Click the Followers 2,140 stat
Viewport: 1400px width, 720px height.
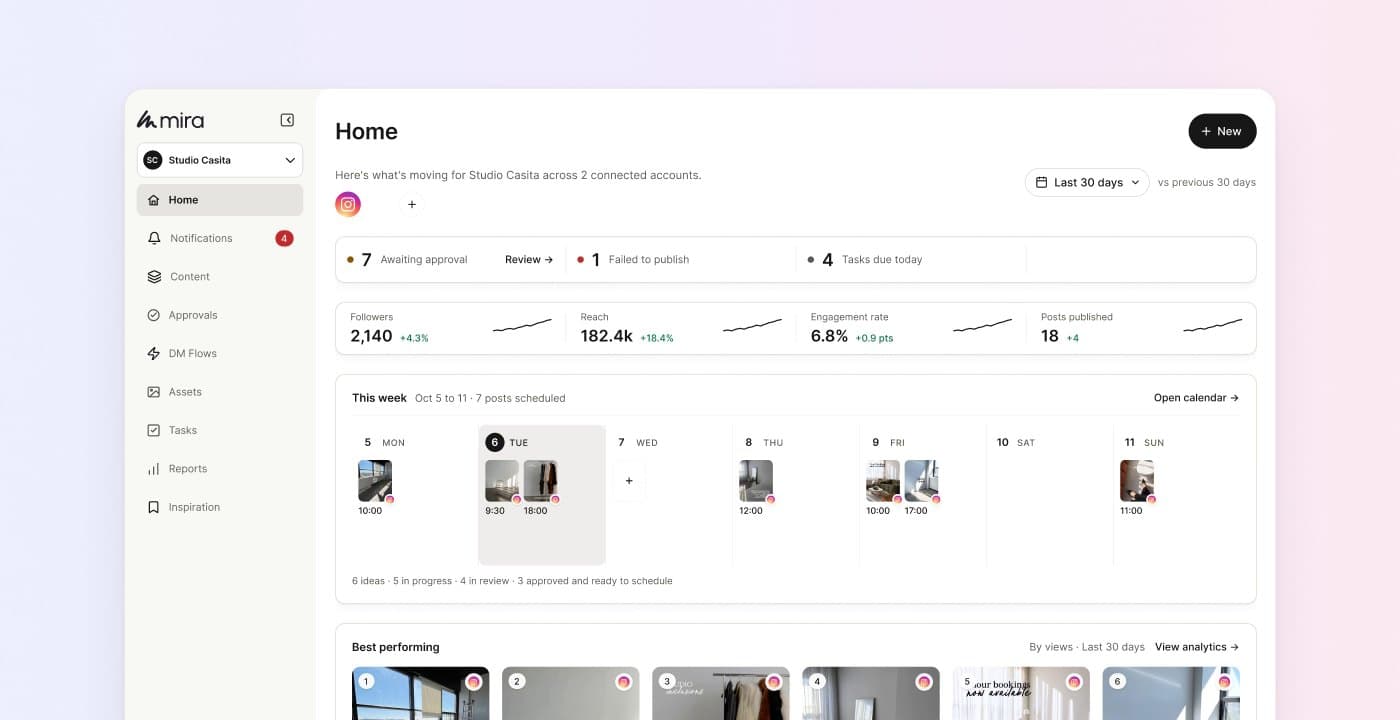tap(451, 328)
